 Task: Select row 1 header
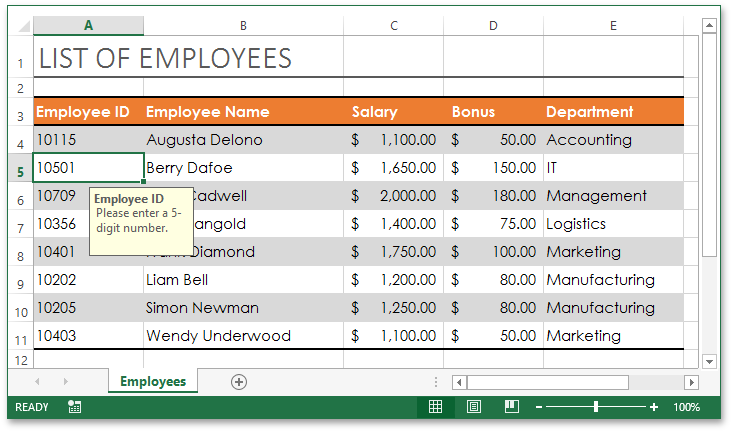tap(21, 57)
